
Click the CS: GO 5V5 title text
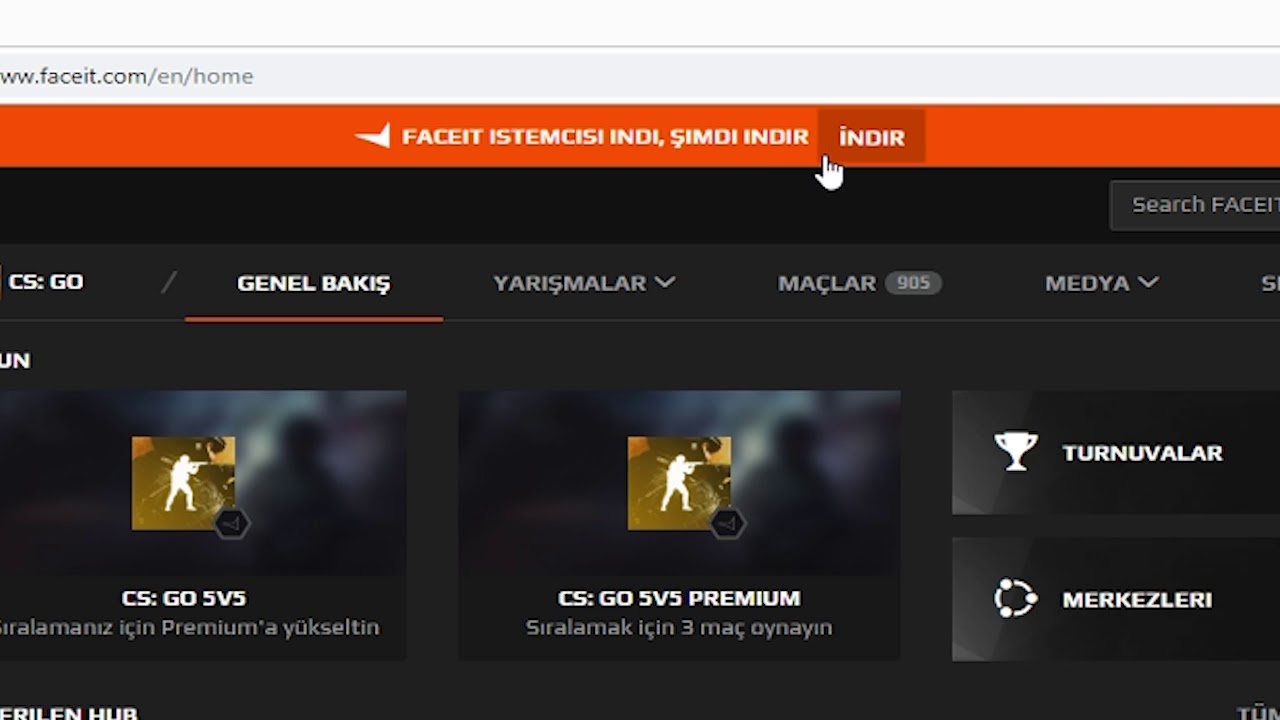point(184,598)
